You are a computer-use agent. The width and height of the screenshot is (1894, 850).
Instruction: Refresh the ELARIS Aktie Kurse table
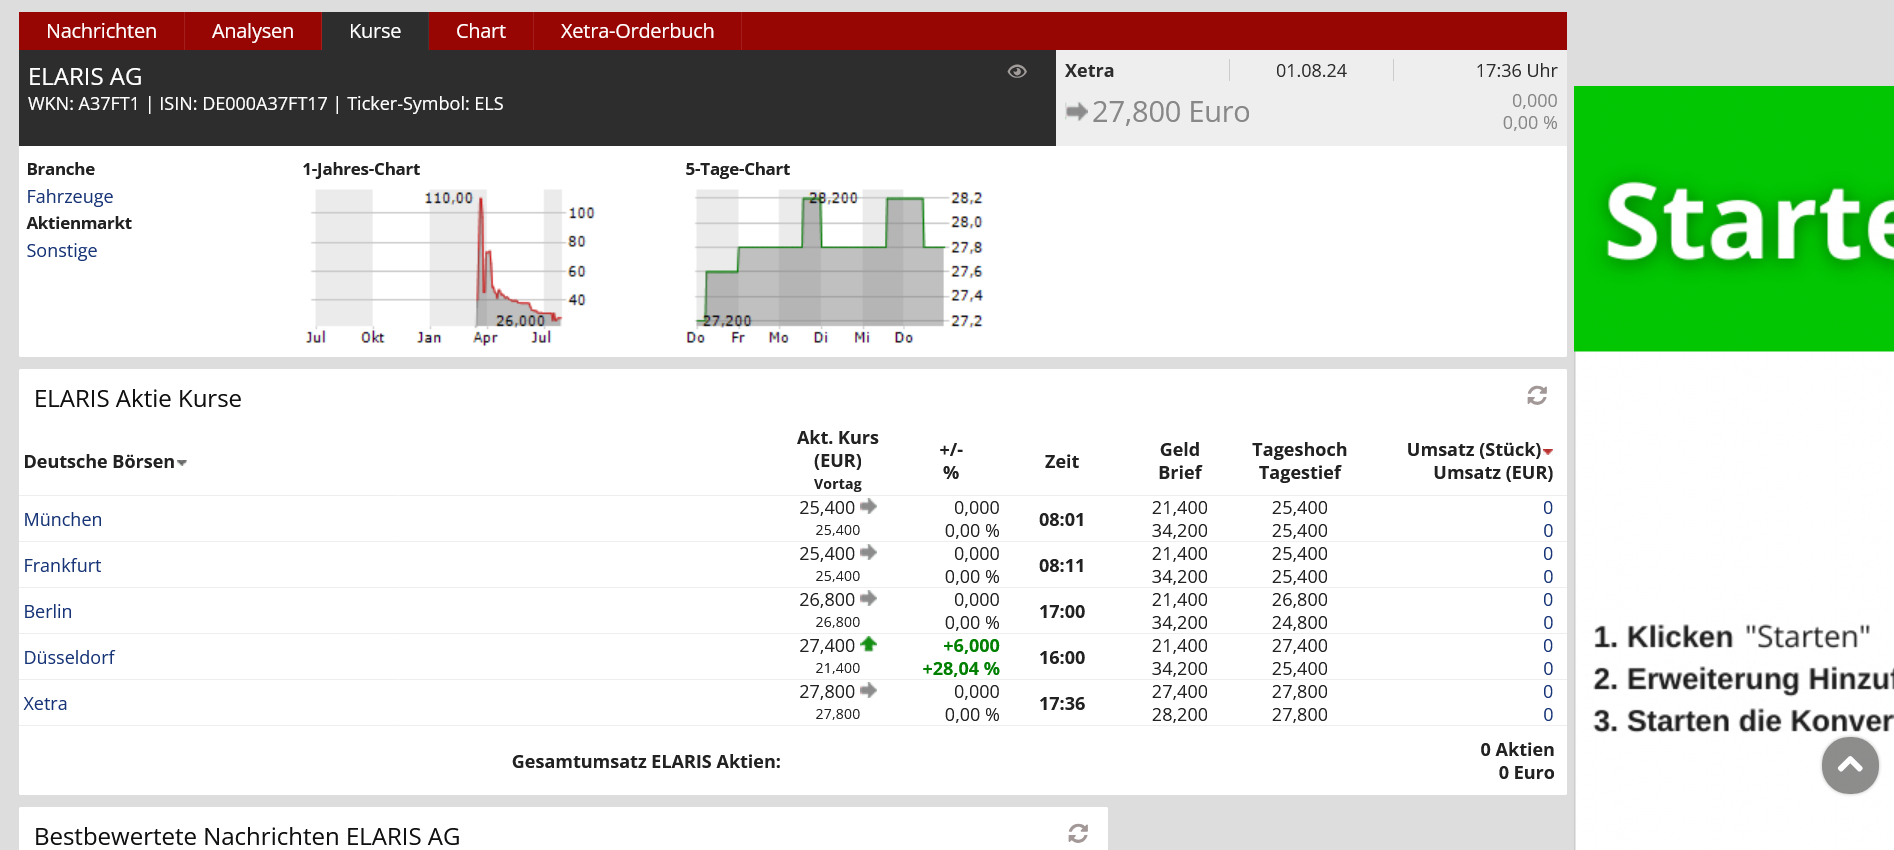pyautogui.click(x=1537, y=396)
